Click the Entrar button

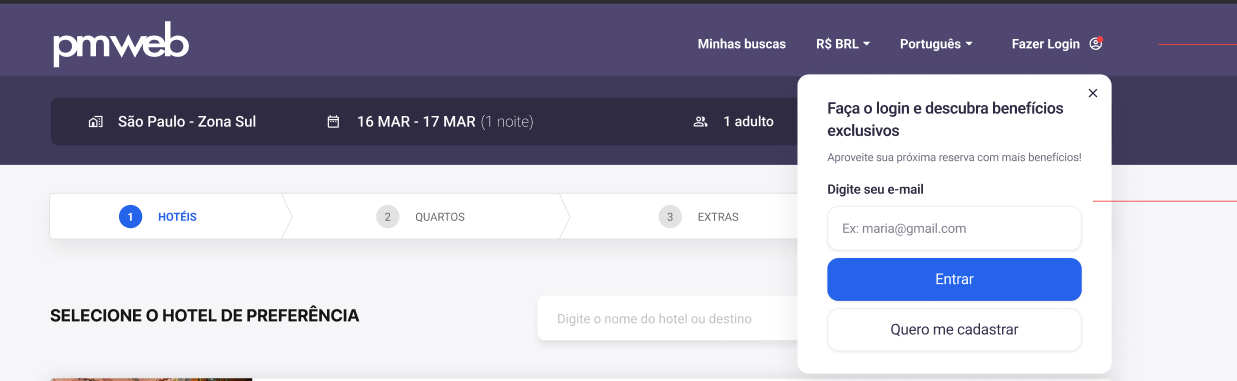954,279
